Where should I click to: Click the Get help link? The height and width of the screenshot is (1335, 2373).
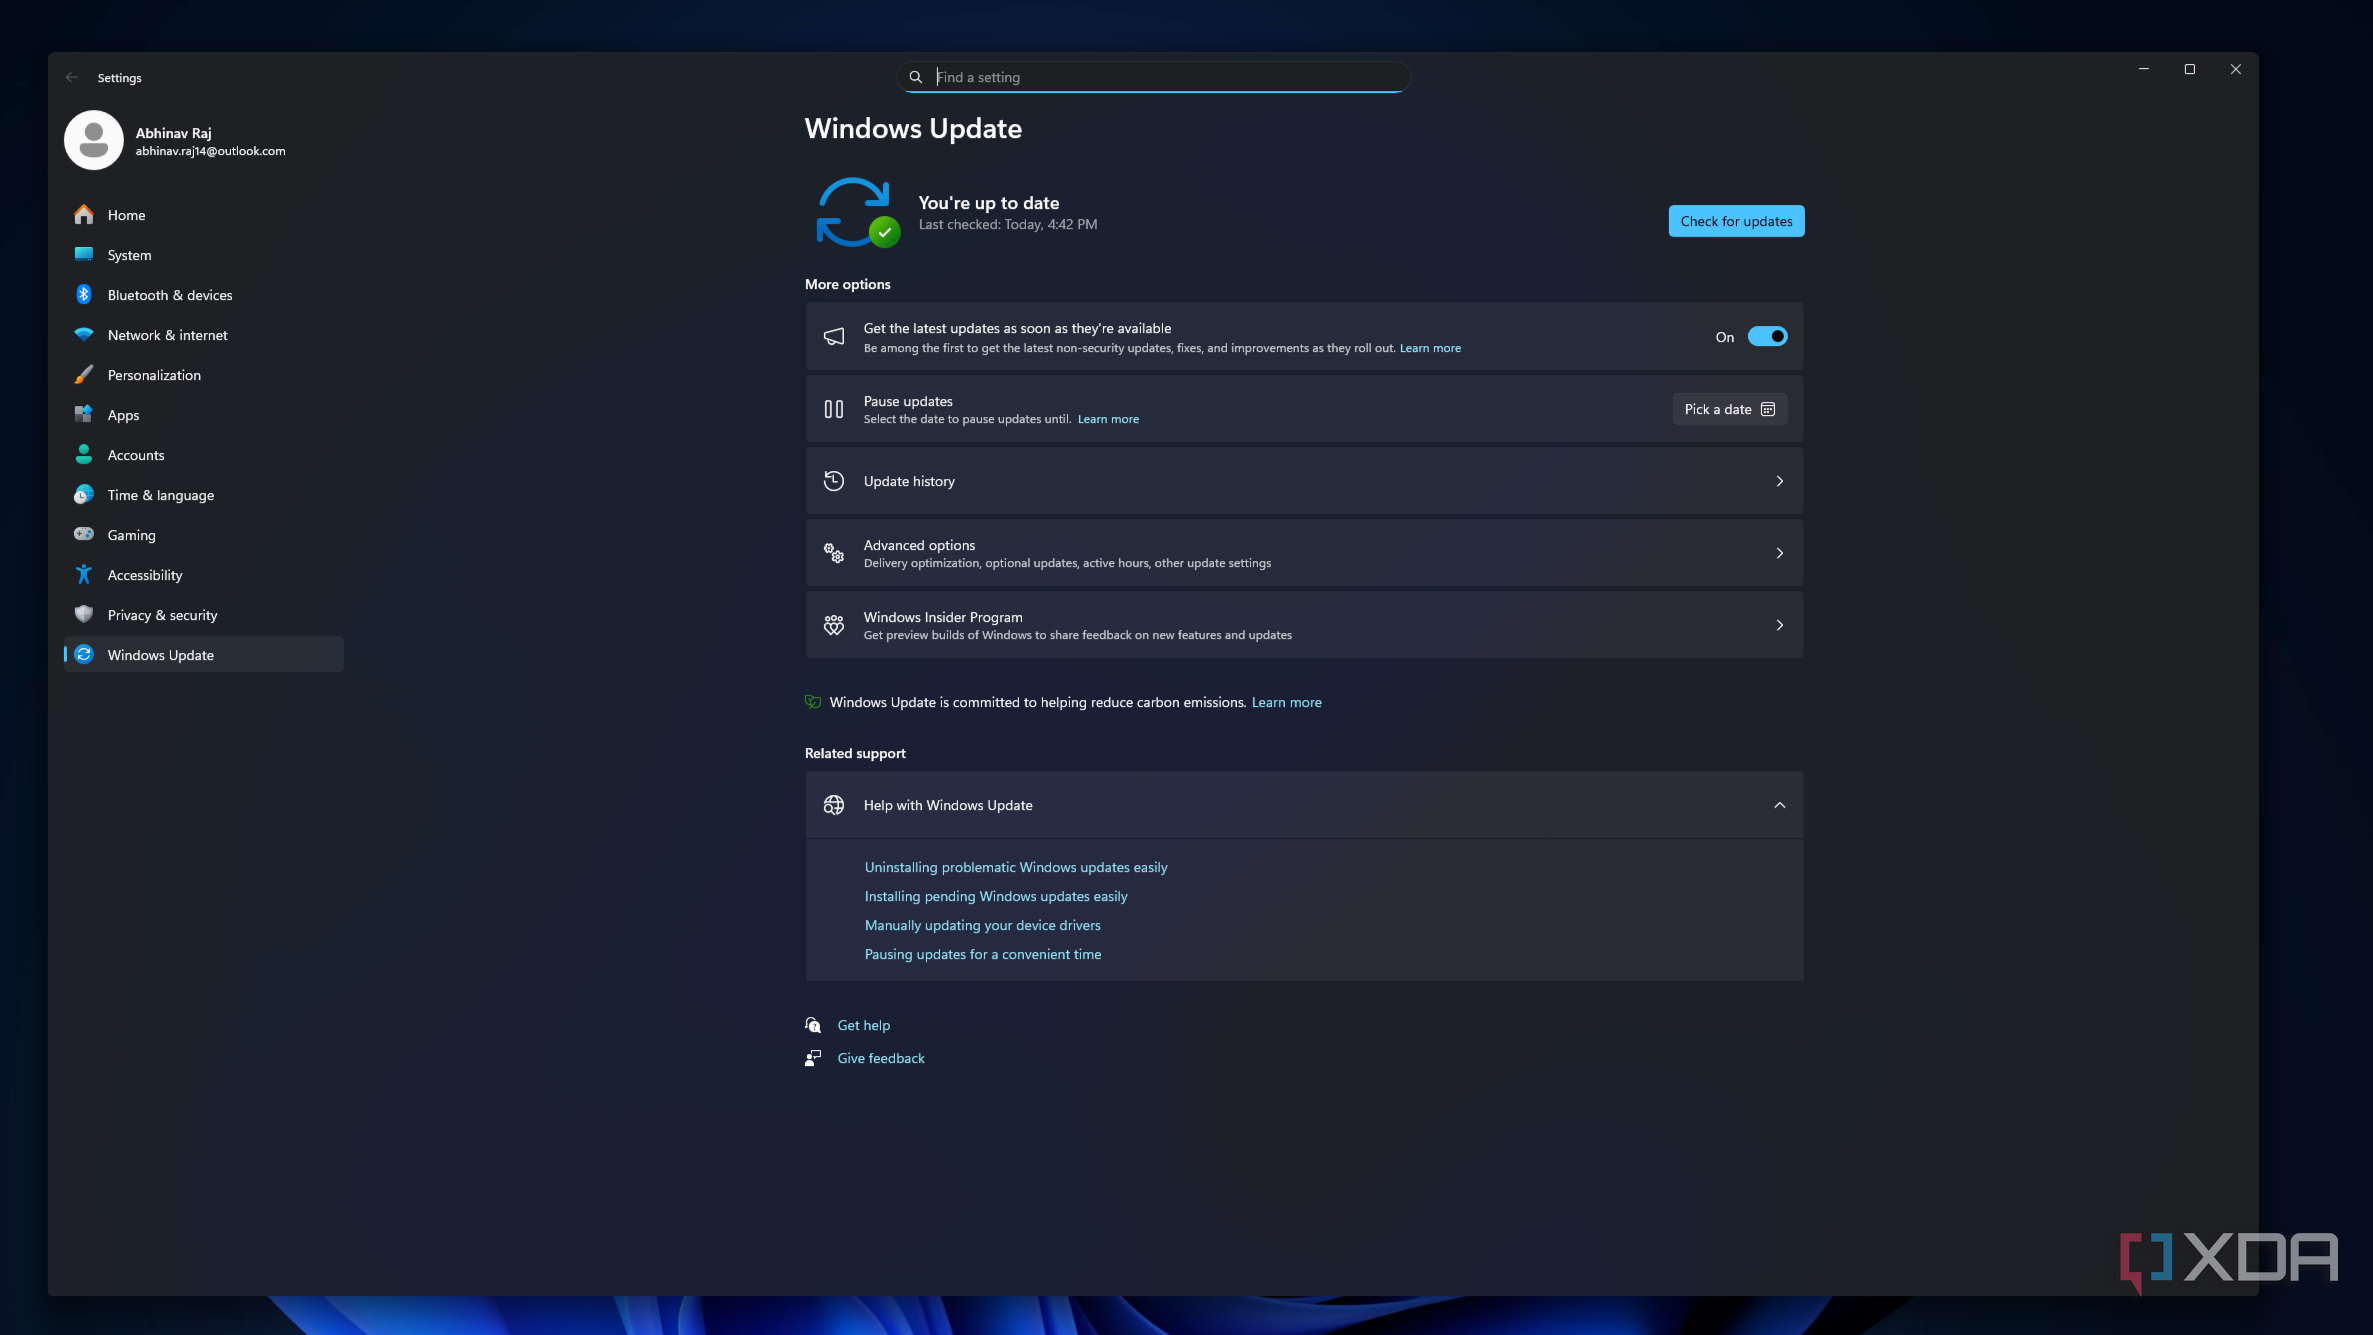[x=864, y=1025]
